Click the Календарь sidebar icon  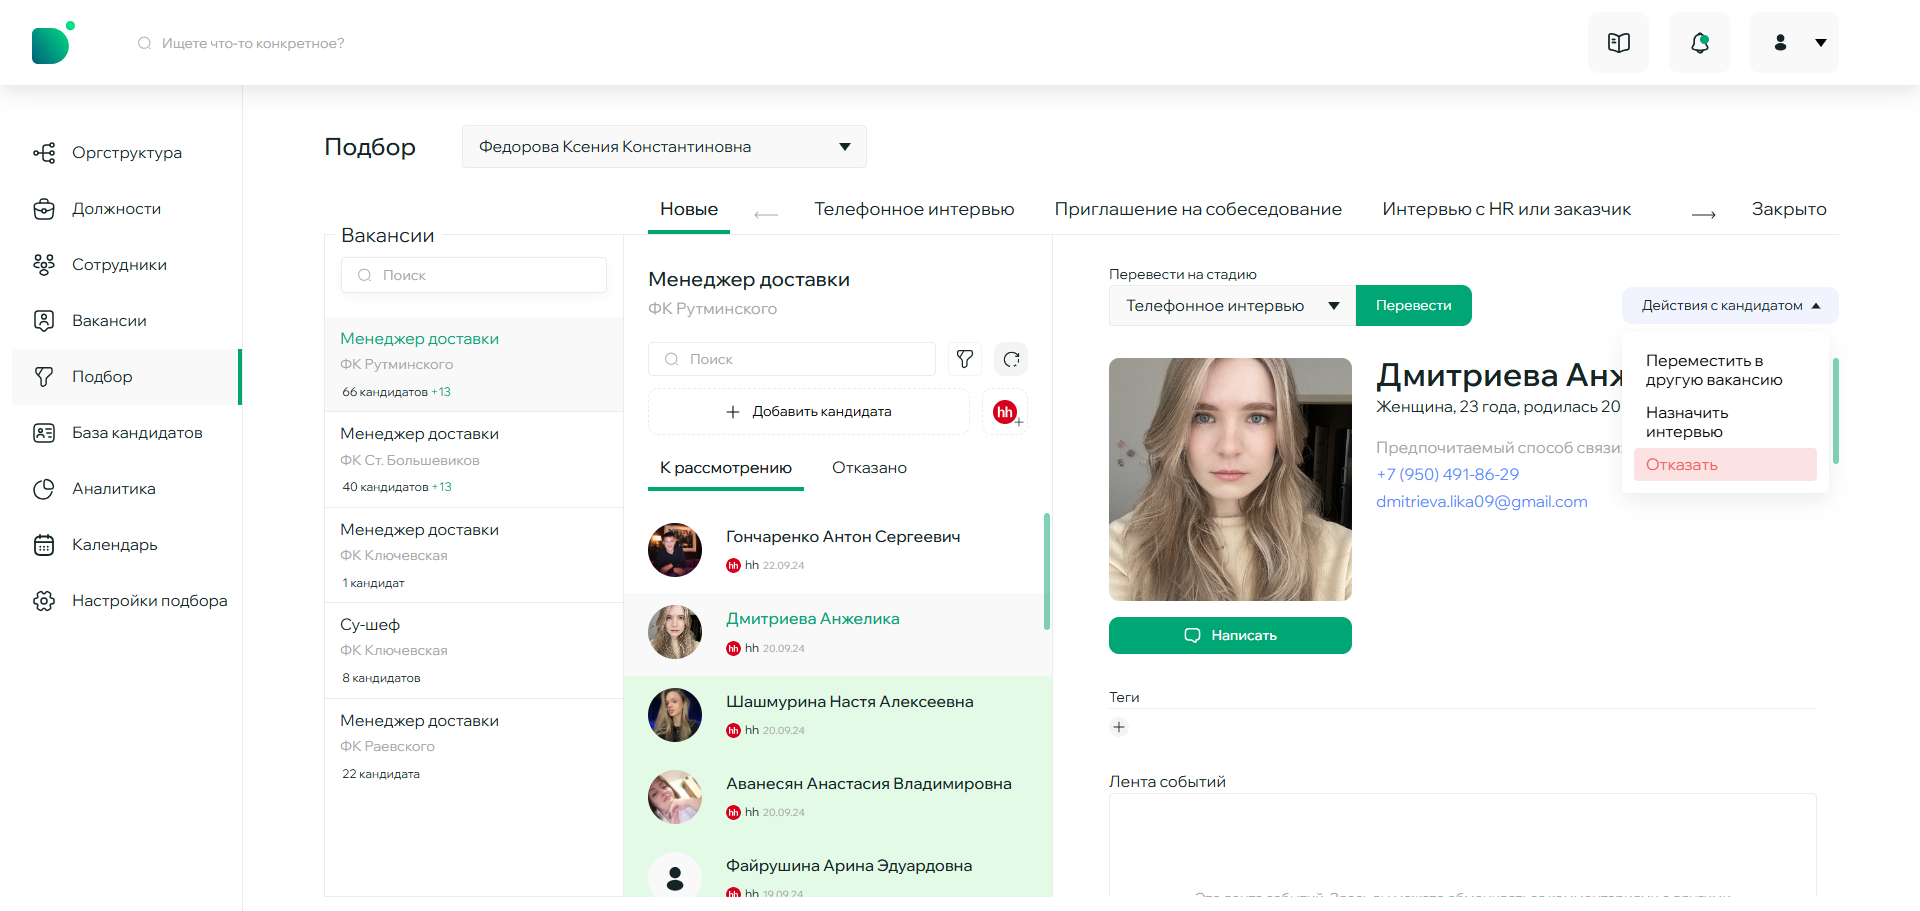pos(44,545)
